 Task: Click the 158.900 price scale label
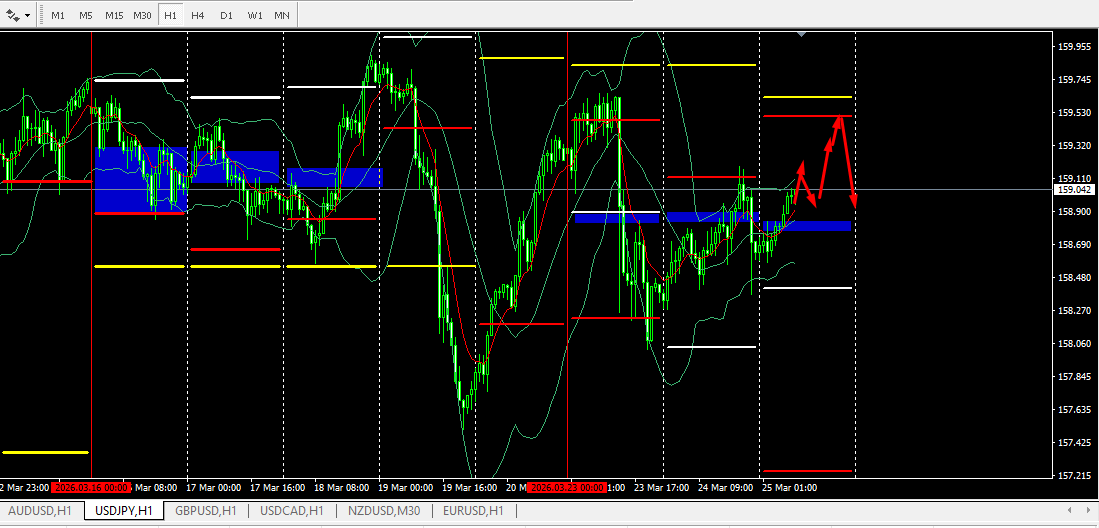[1074, 212]
